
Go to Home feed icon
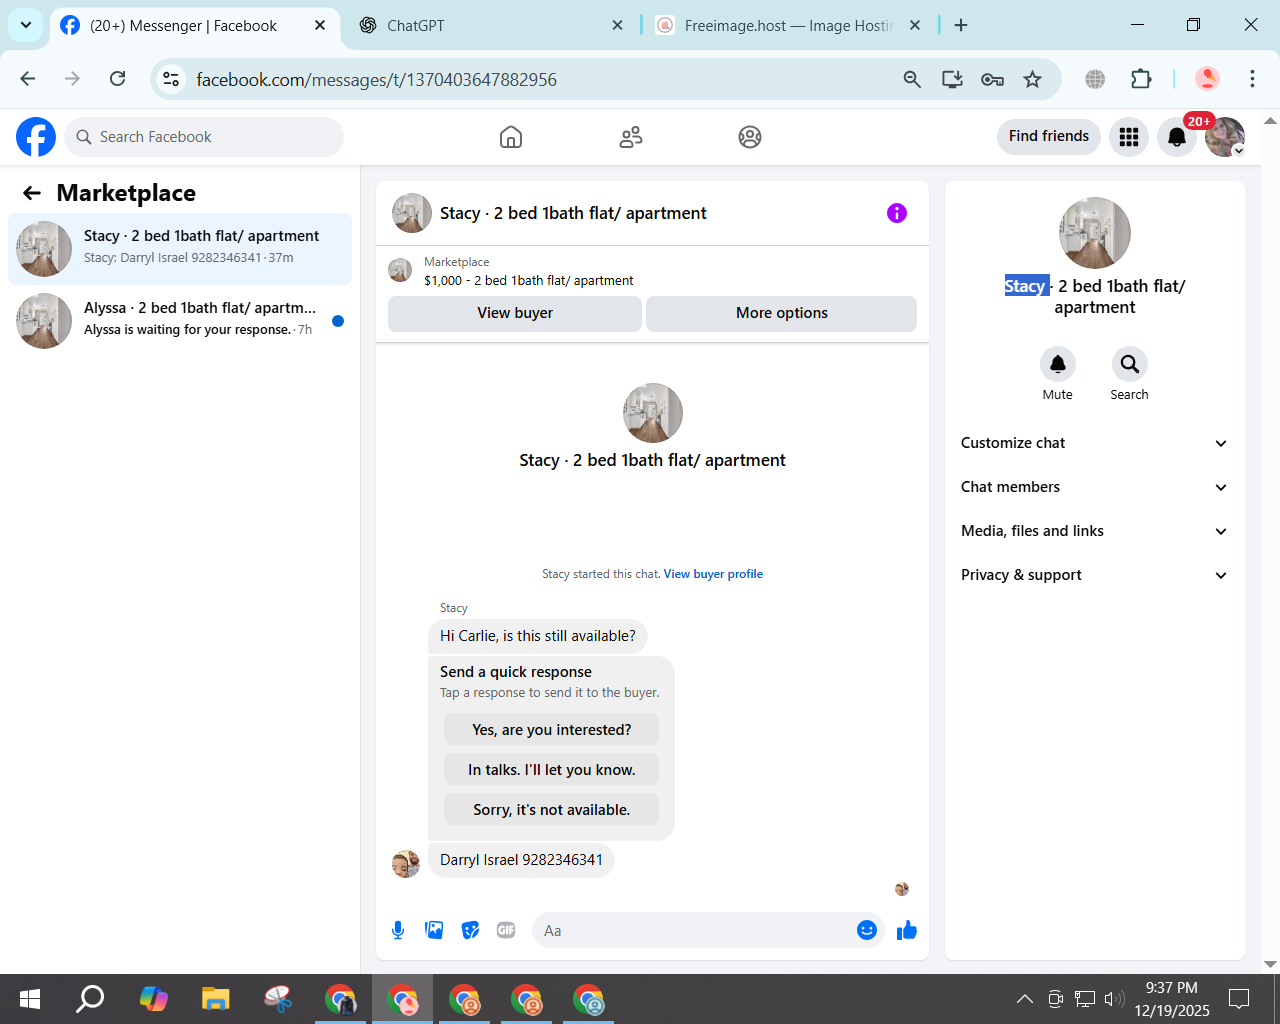[511, 137]
